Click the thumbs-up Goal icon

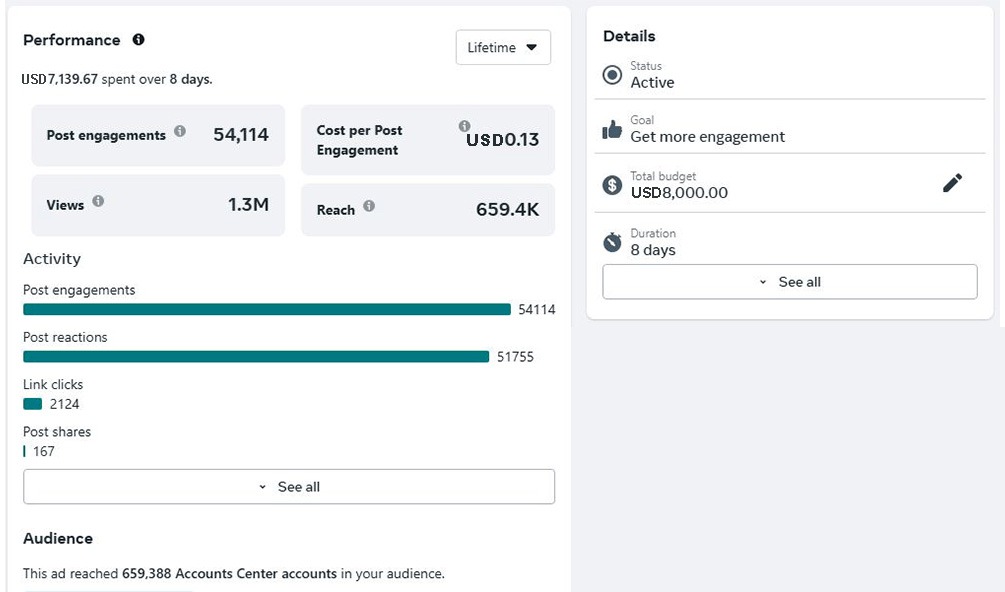pos(612,129)
